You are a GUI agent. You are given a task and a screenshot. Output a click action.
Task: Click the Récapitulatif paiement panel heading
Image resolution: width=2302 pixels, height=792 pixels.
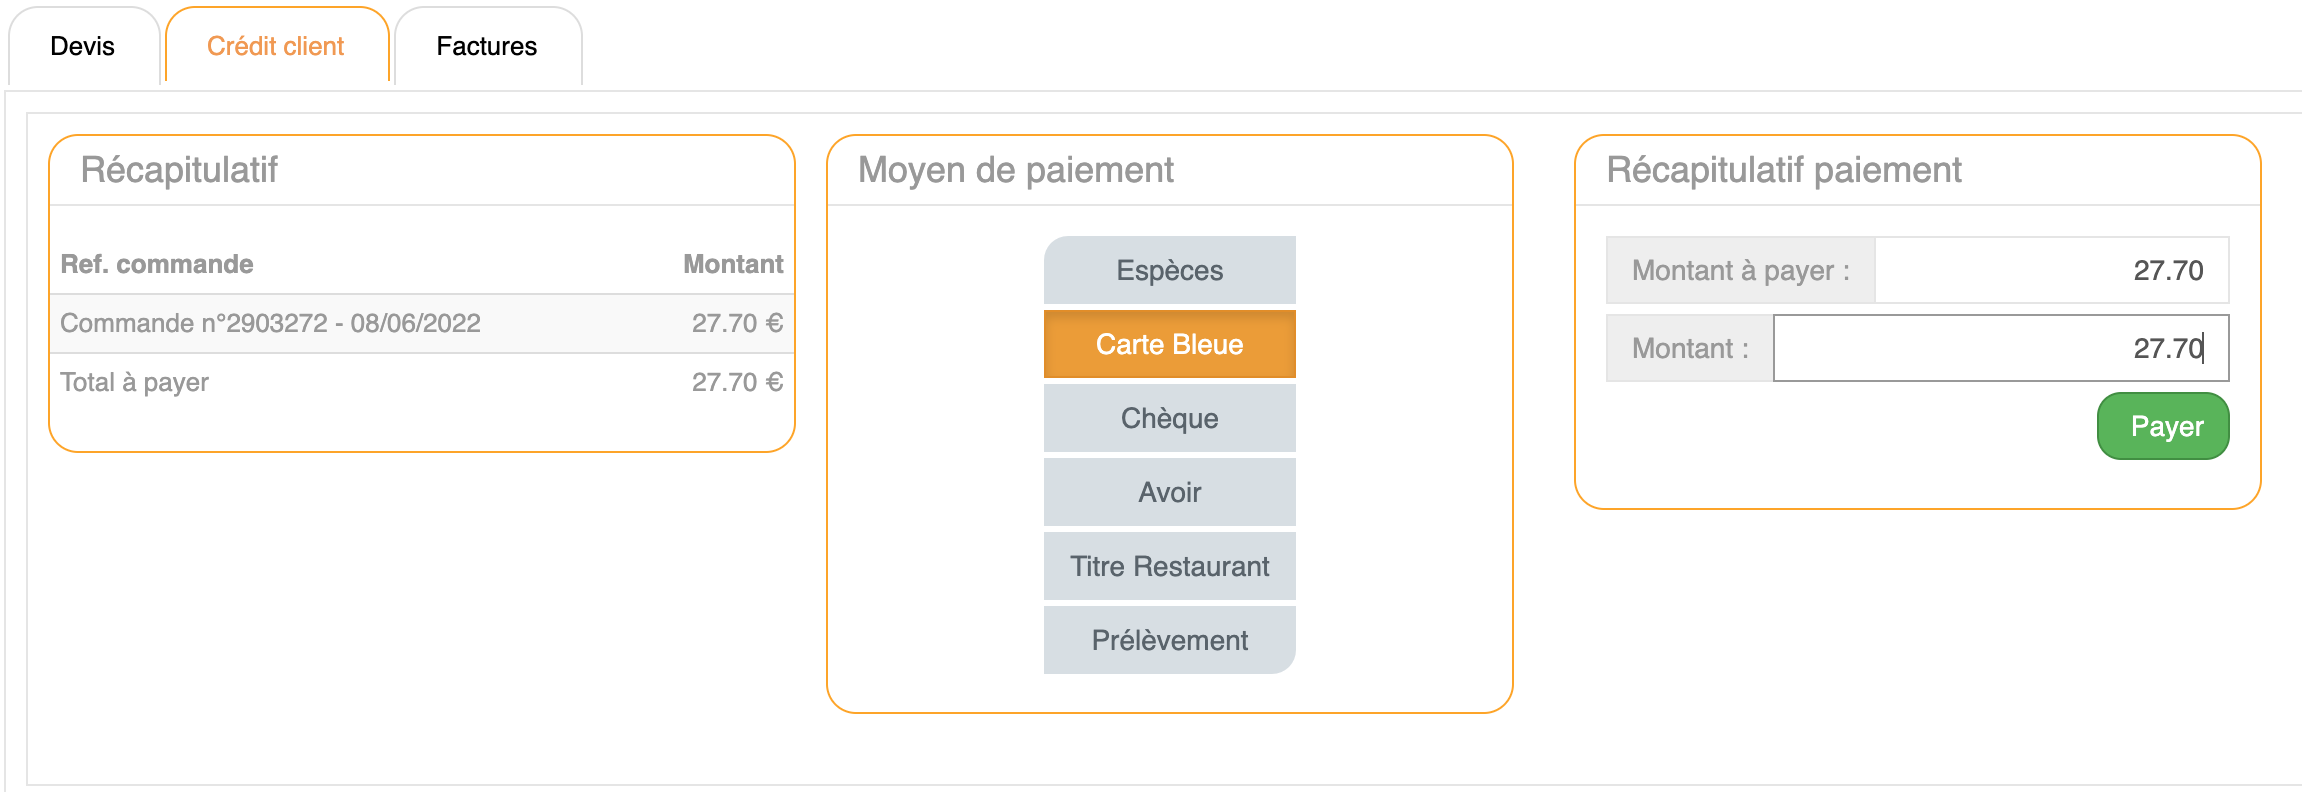[x=1783, y=171]
